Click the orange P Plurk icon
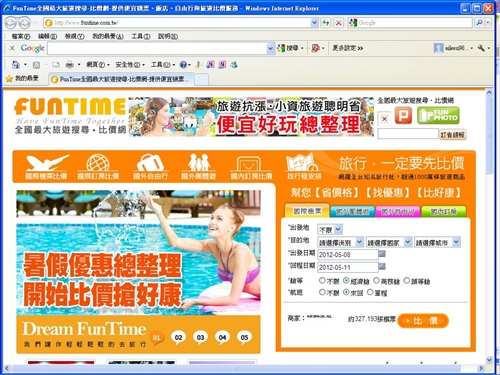The height and width of the screenshot is (375, 500). 403,116
